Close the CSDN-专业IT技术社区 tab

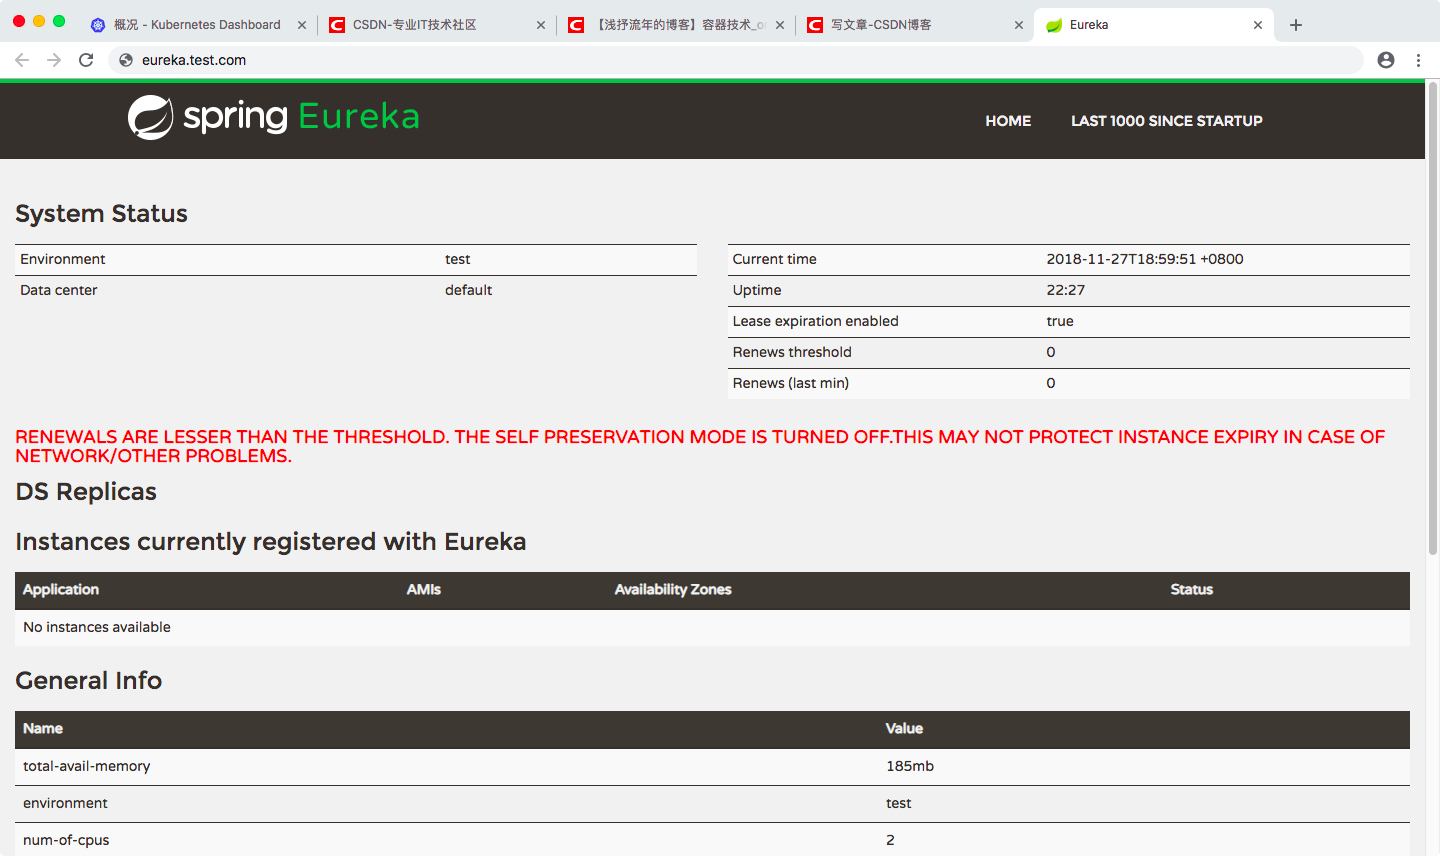[541, 25]
